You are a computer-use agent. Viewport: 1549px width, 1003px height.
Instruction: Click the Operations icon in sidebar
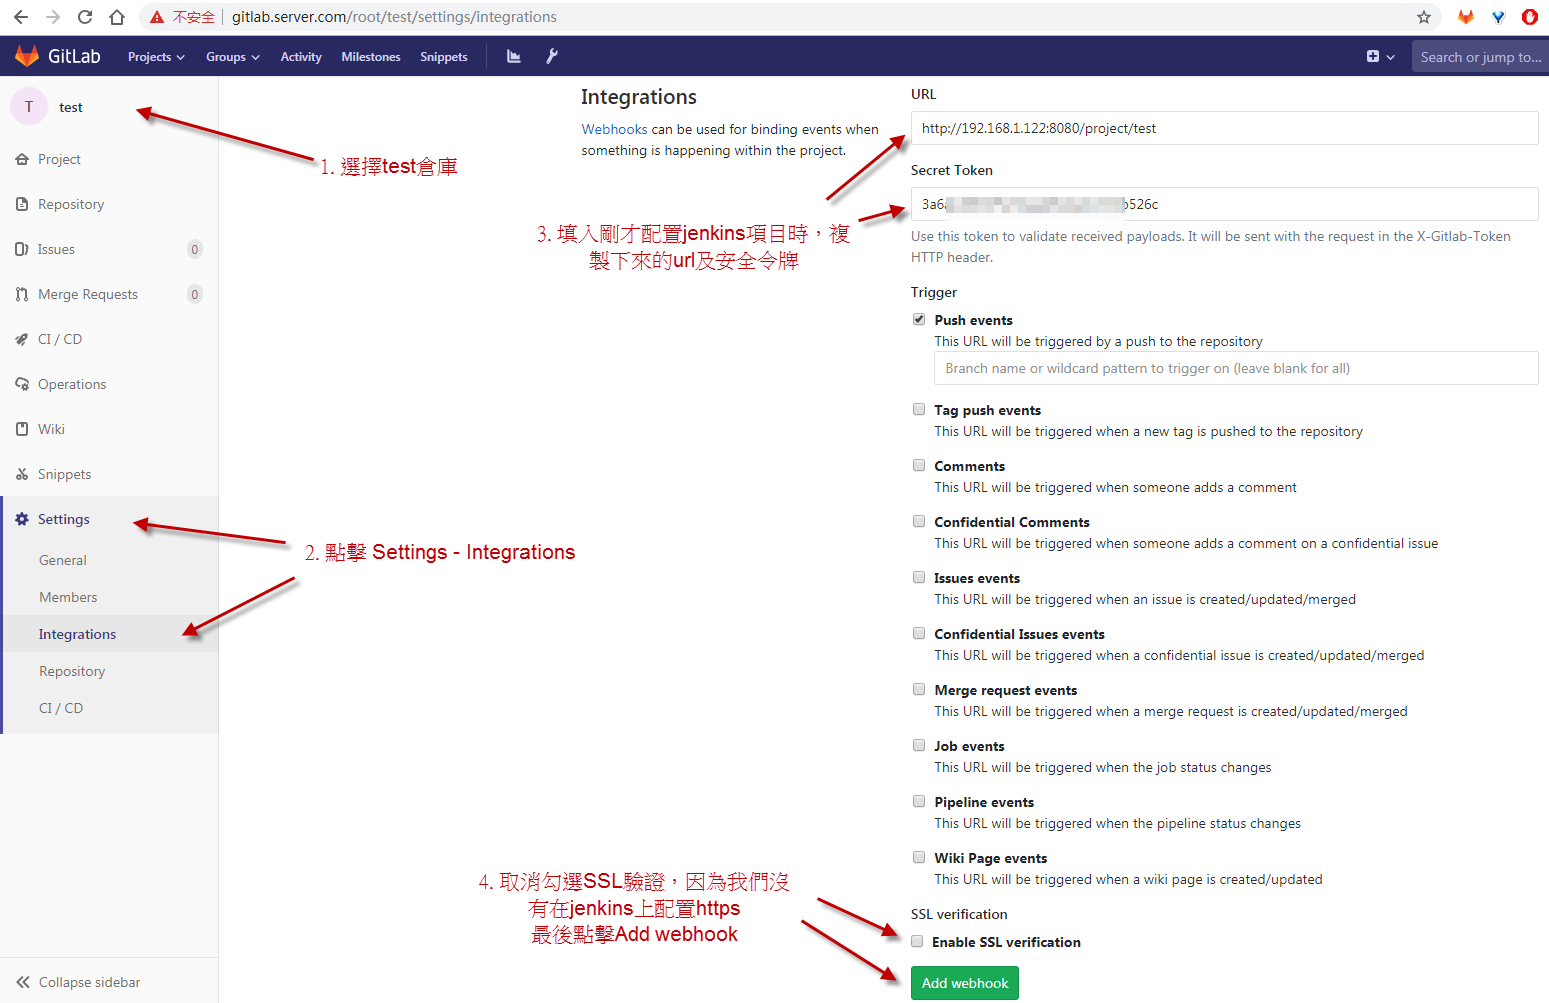coord(22,384)
